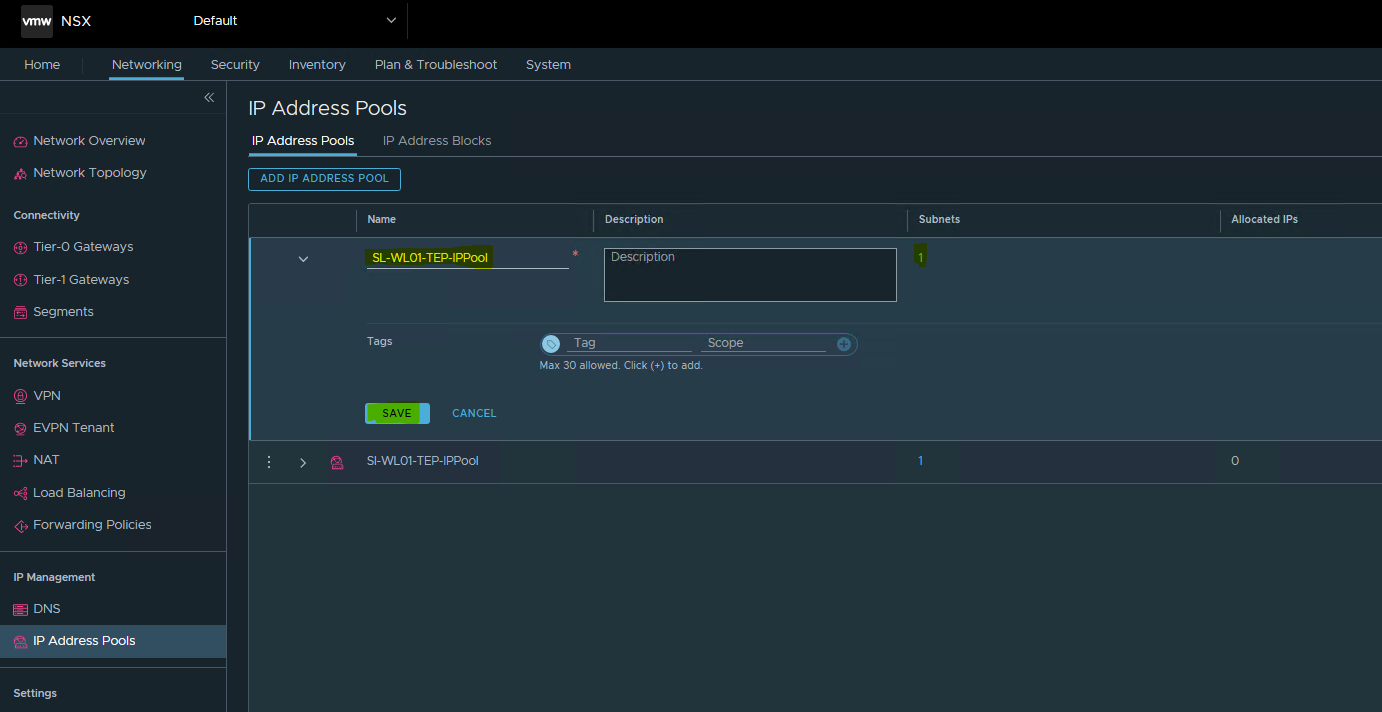Open the Plan & Troubleshoot tab

436,64
